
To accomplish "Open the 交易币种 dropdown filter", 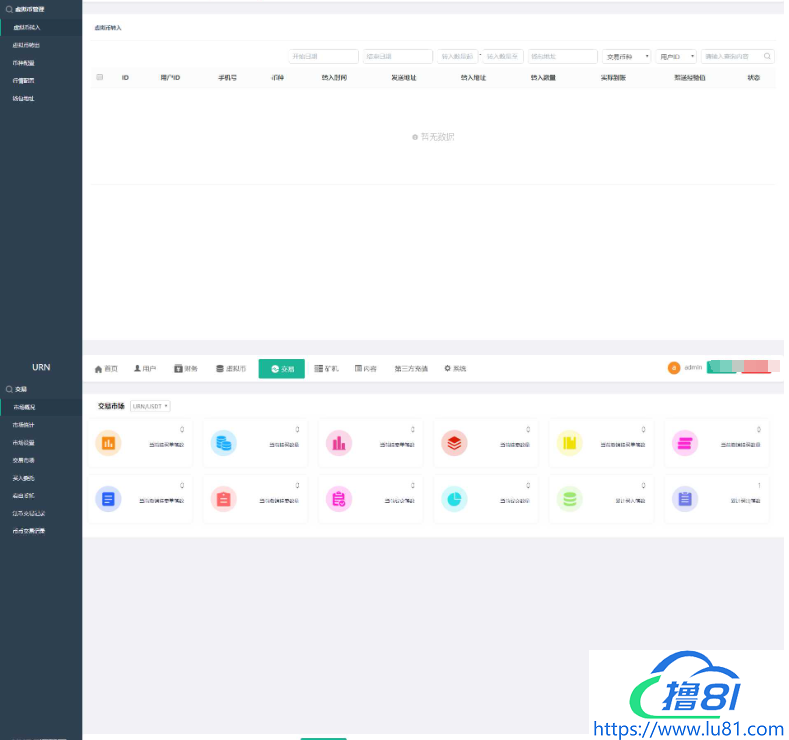I will click(627, 57).
